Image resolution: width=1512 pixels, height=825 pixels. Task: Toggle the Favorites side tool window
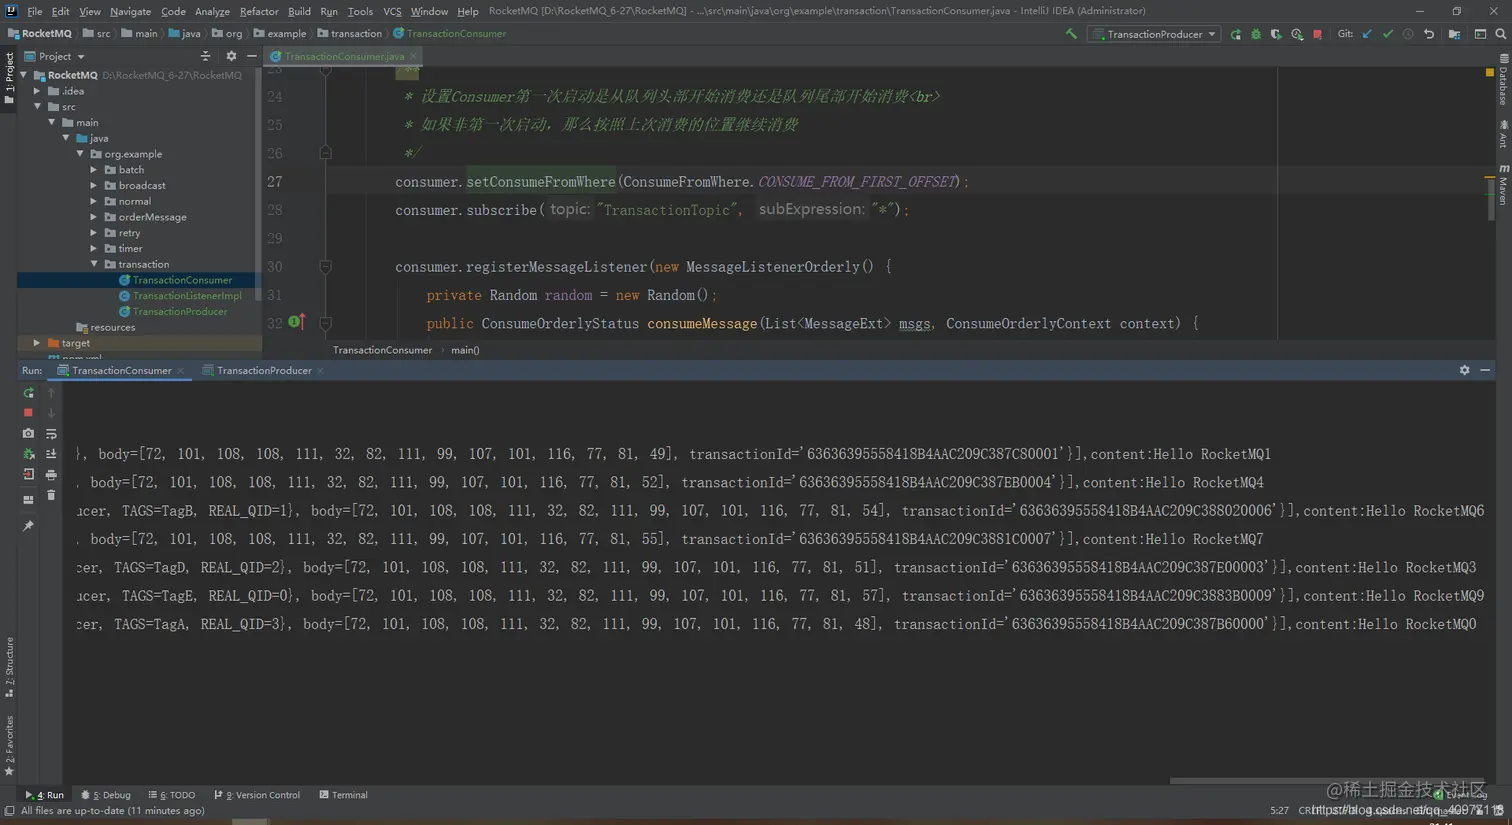tap(9, 747)
